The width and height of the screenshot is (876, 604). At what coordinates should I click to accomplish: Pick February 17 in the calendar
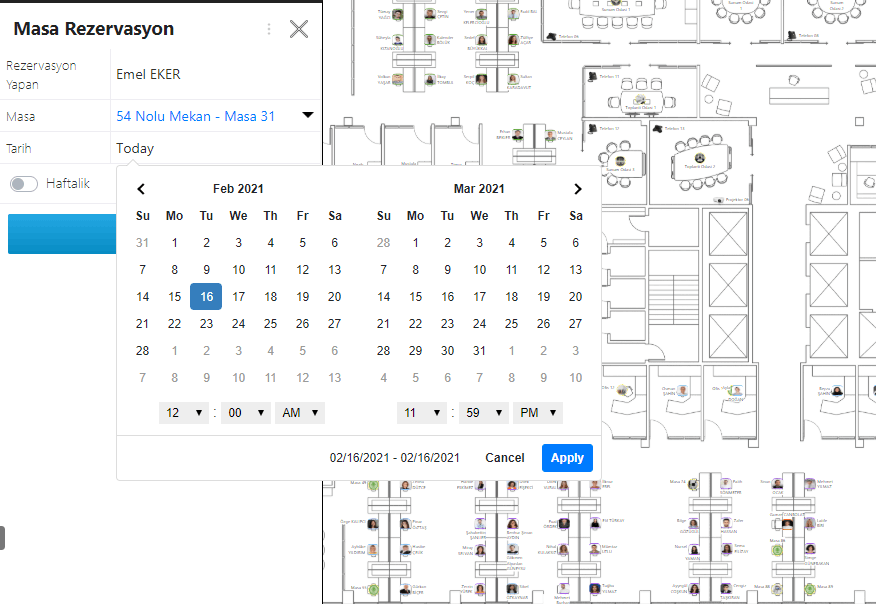tap(238, 297)
